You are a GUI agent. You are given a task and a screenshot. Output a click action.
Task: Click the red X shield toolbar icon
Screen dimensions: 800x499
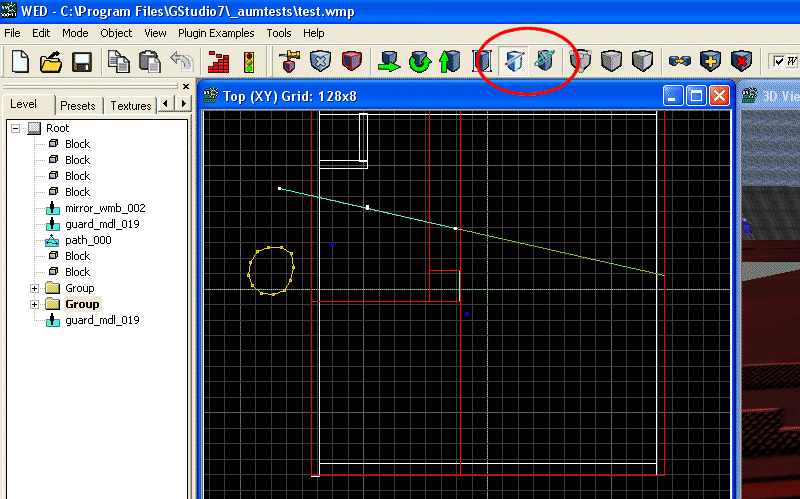741,62
